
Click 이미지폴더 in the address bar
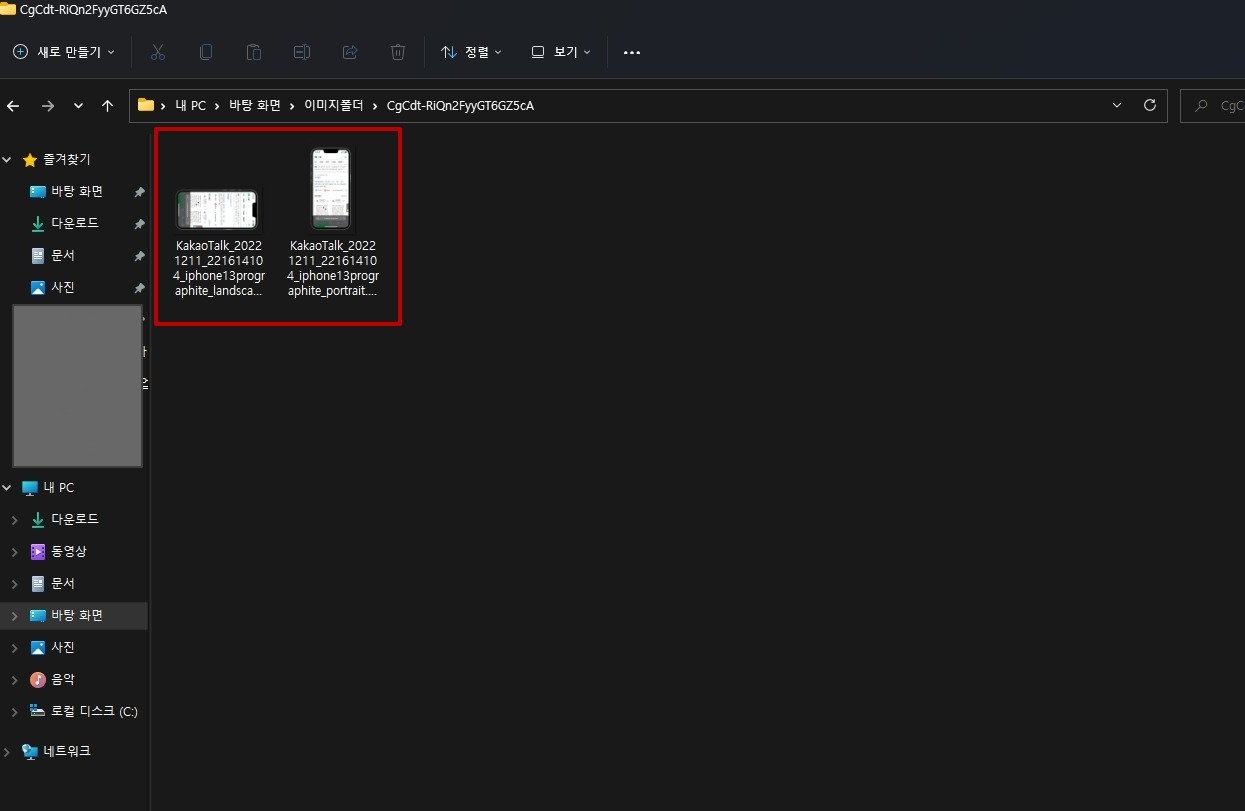[334, 105]
